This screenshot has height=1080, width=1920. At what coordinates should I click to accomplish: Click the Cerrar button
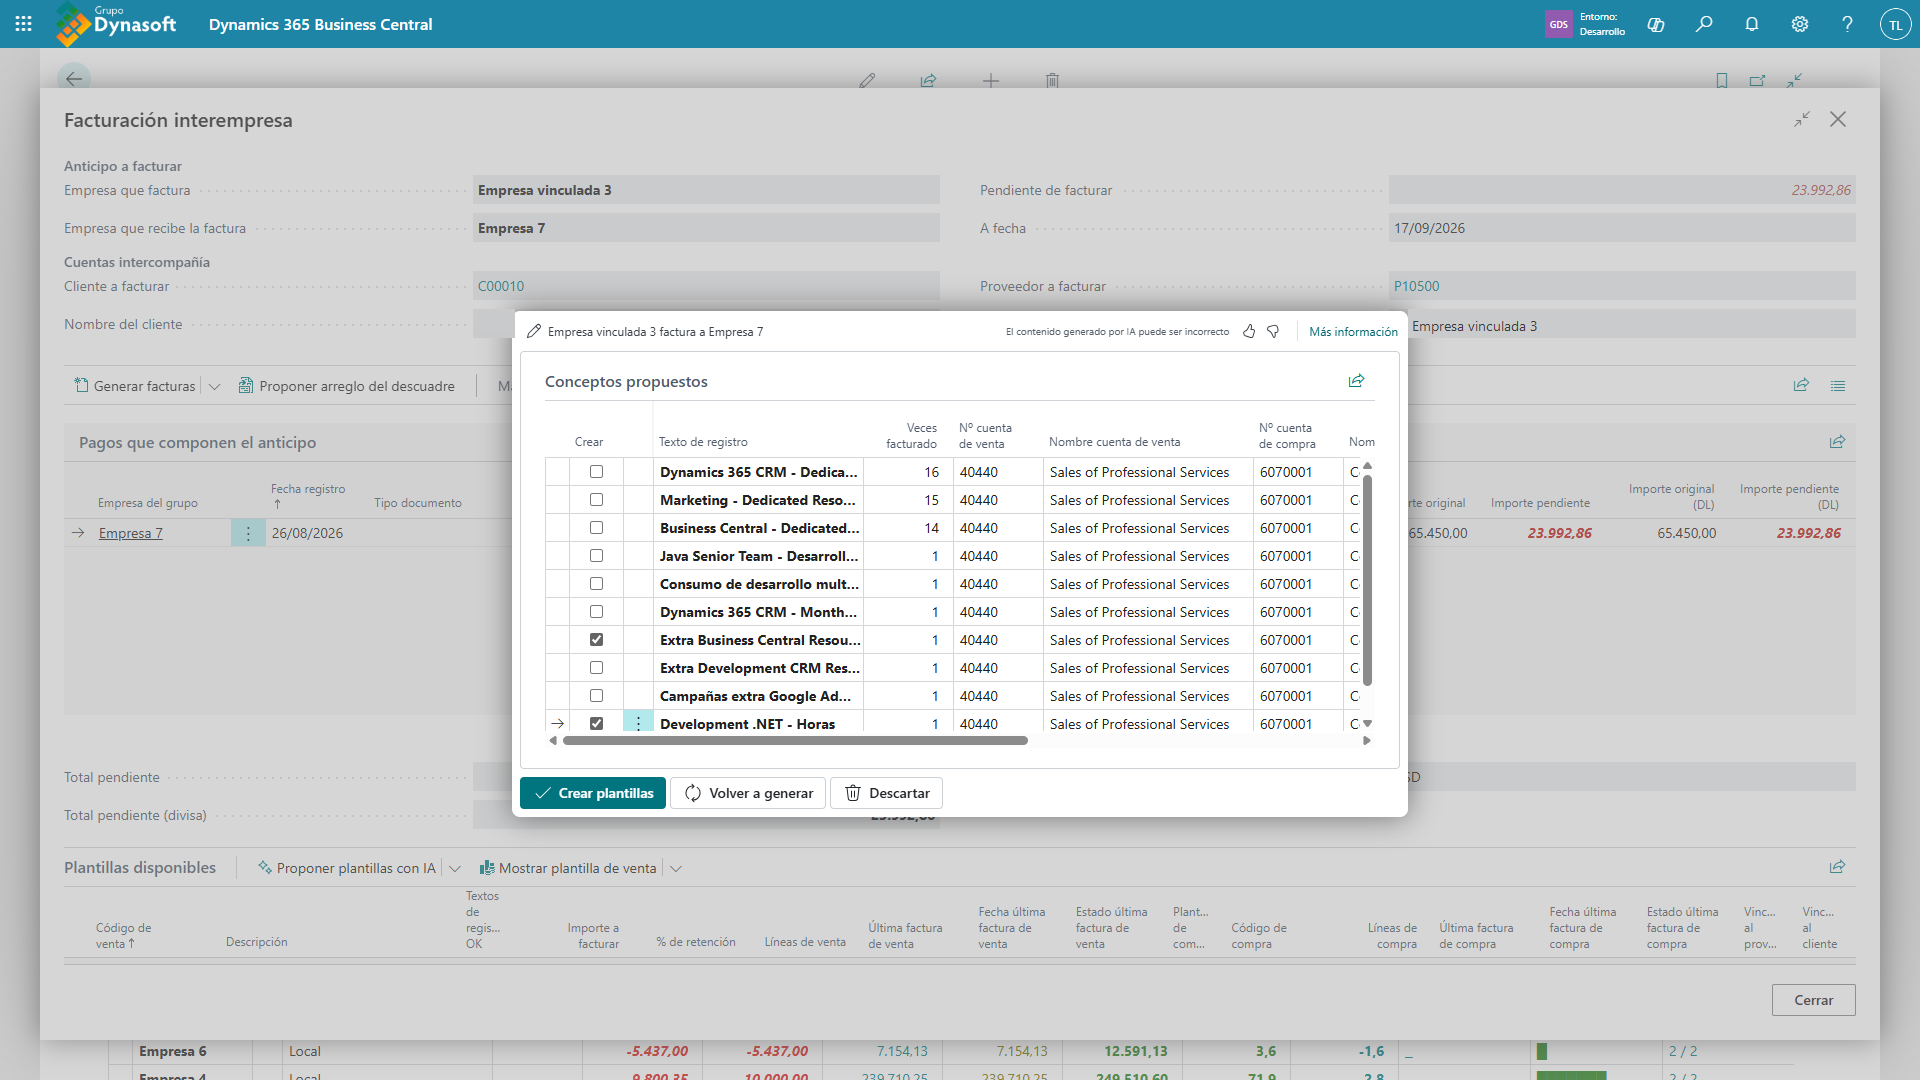(x=1813, y=1000)
